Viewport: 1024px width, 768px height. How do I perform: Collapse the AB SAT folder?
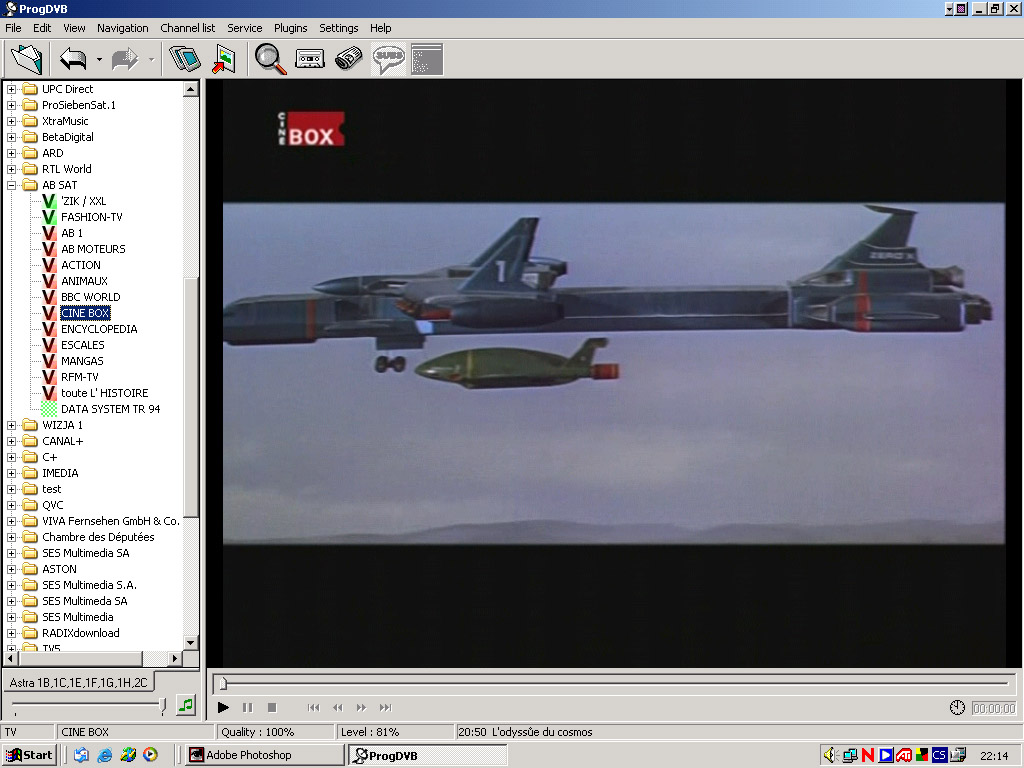click(x=11, y=185)
